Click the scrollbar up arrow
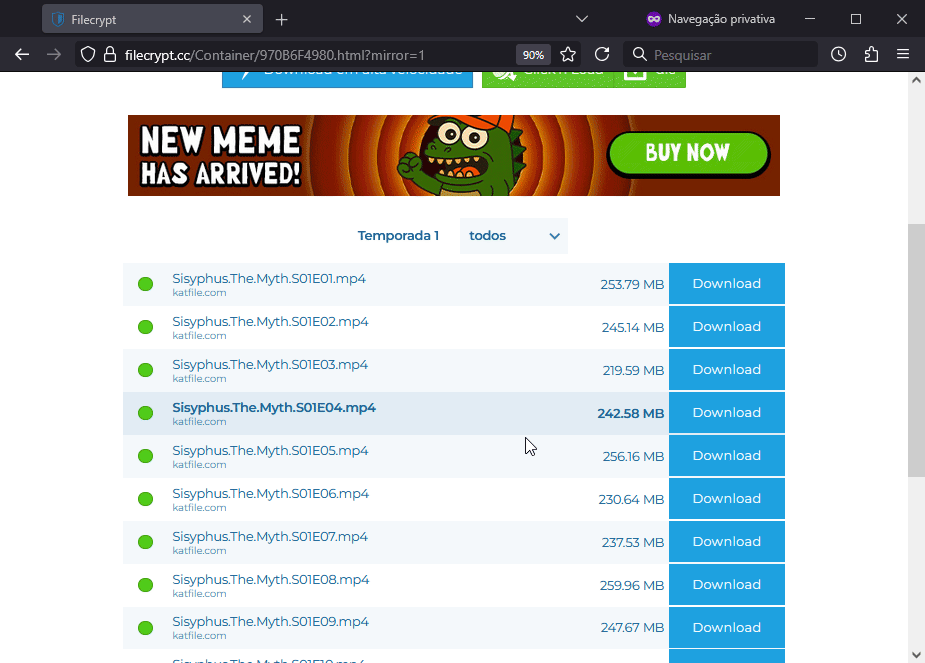Viewport: 925px width, 663px height. (916, 80)
